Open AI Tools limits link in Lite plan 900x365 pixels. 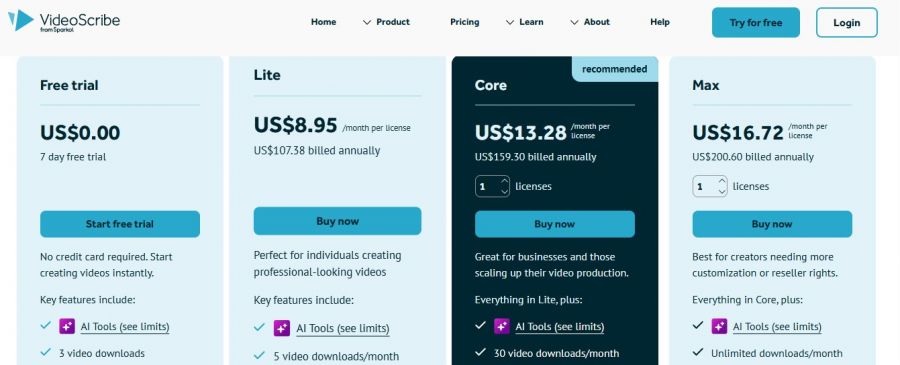pos(343,328)
